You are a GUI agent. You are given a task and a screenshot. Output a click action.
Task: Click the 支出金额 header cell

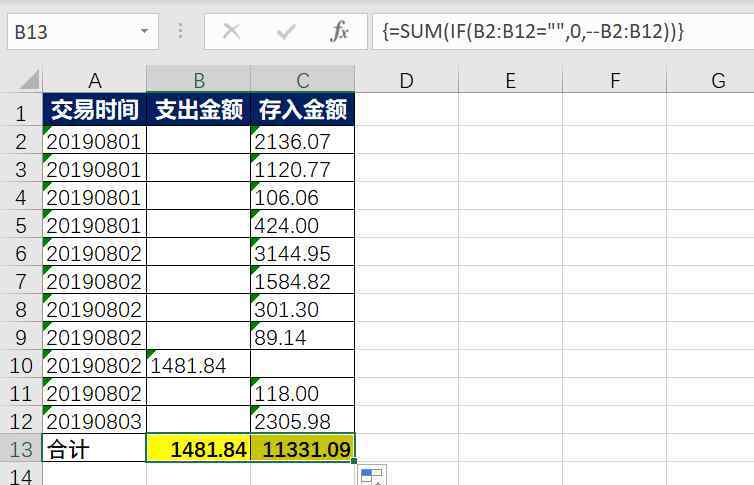coord(199,110)
